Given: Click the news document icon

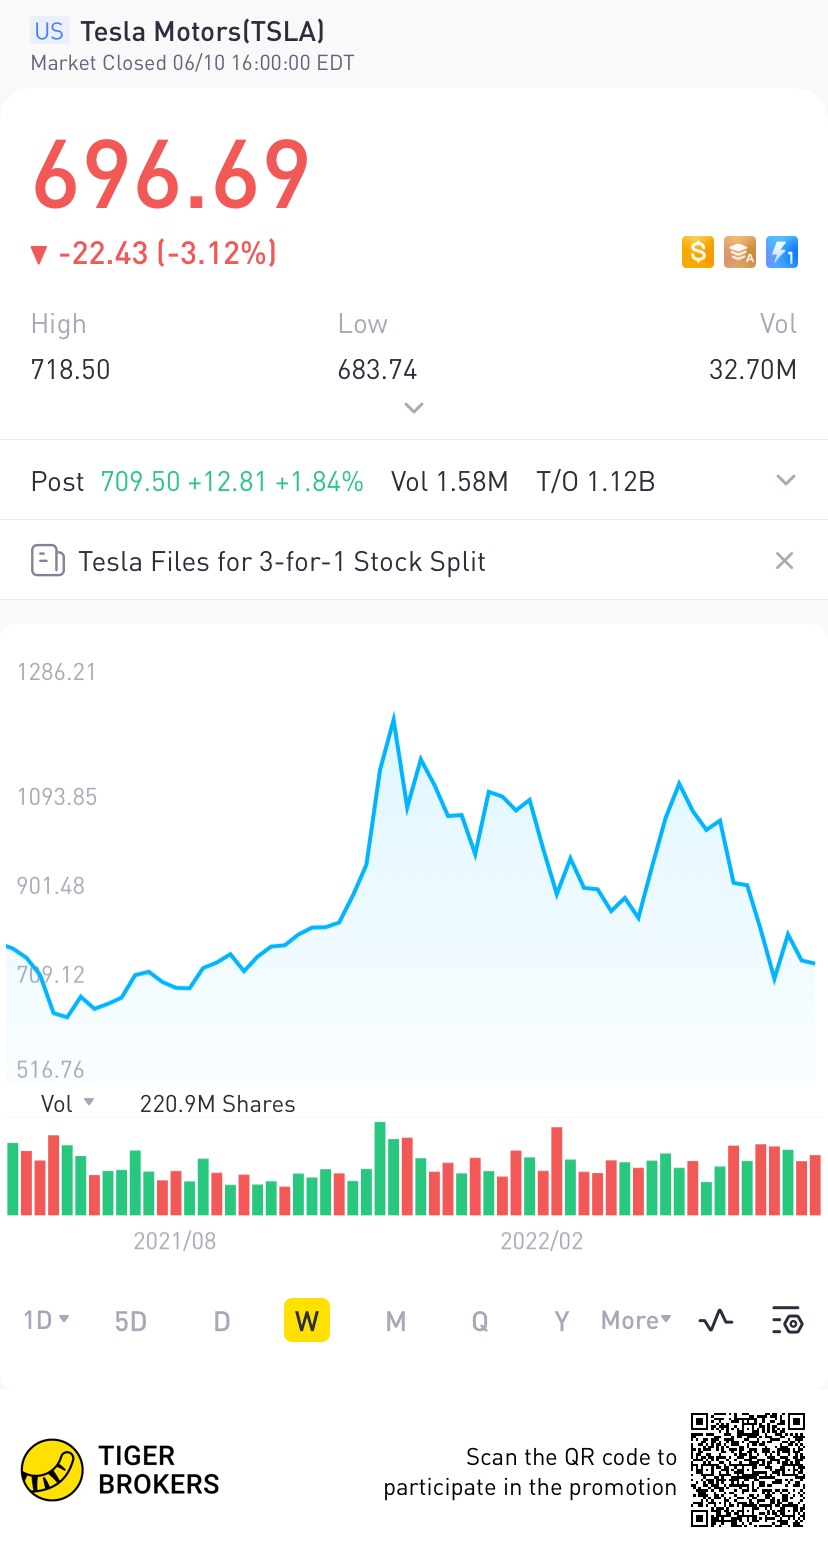Looking at the screenshot, I should pyautogui.click(x=47, y=561).
